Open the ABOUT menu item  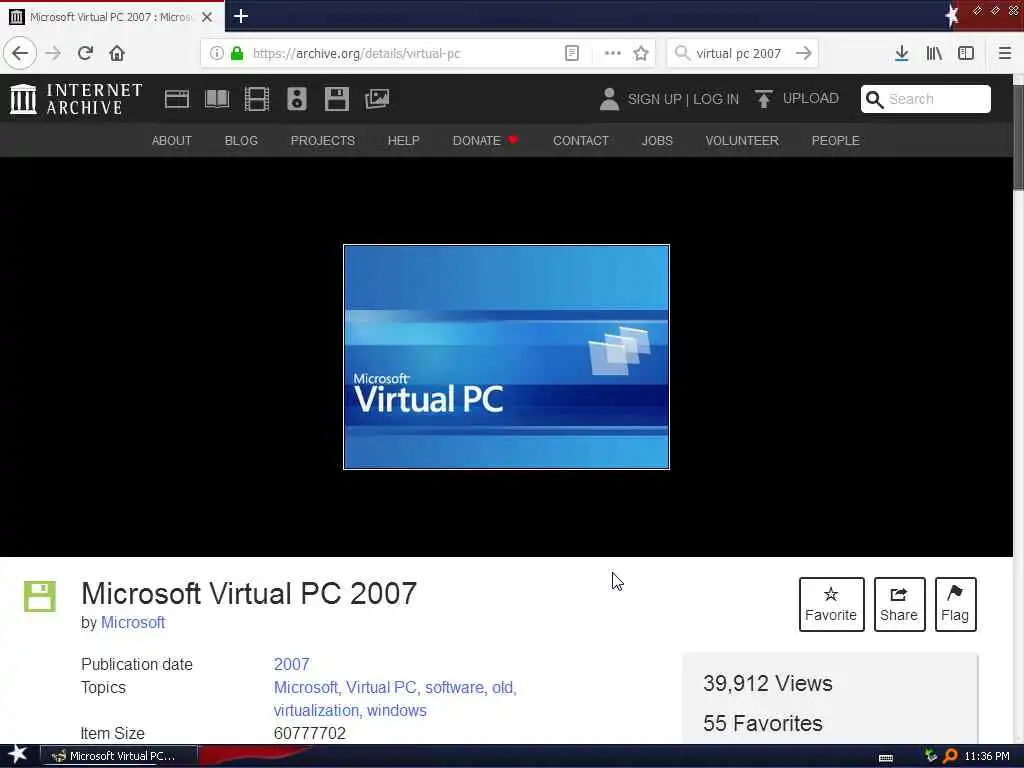172,140
